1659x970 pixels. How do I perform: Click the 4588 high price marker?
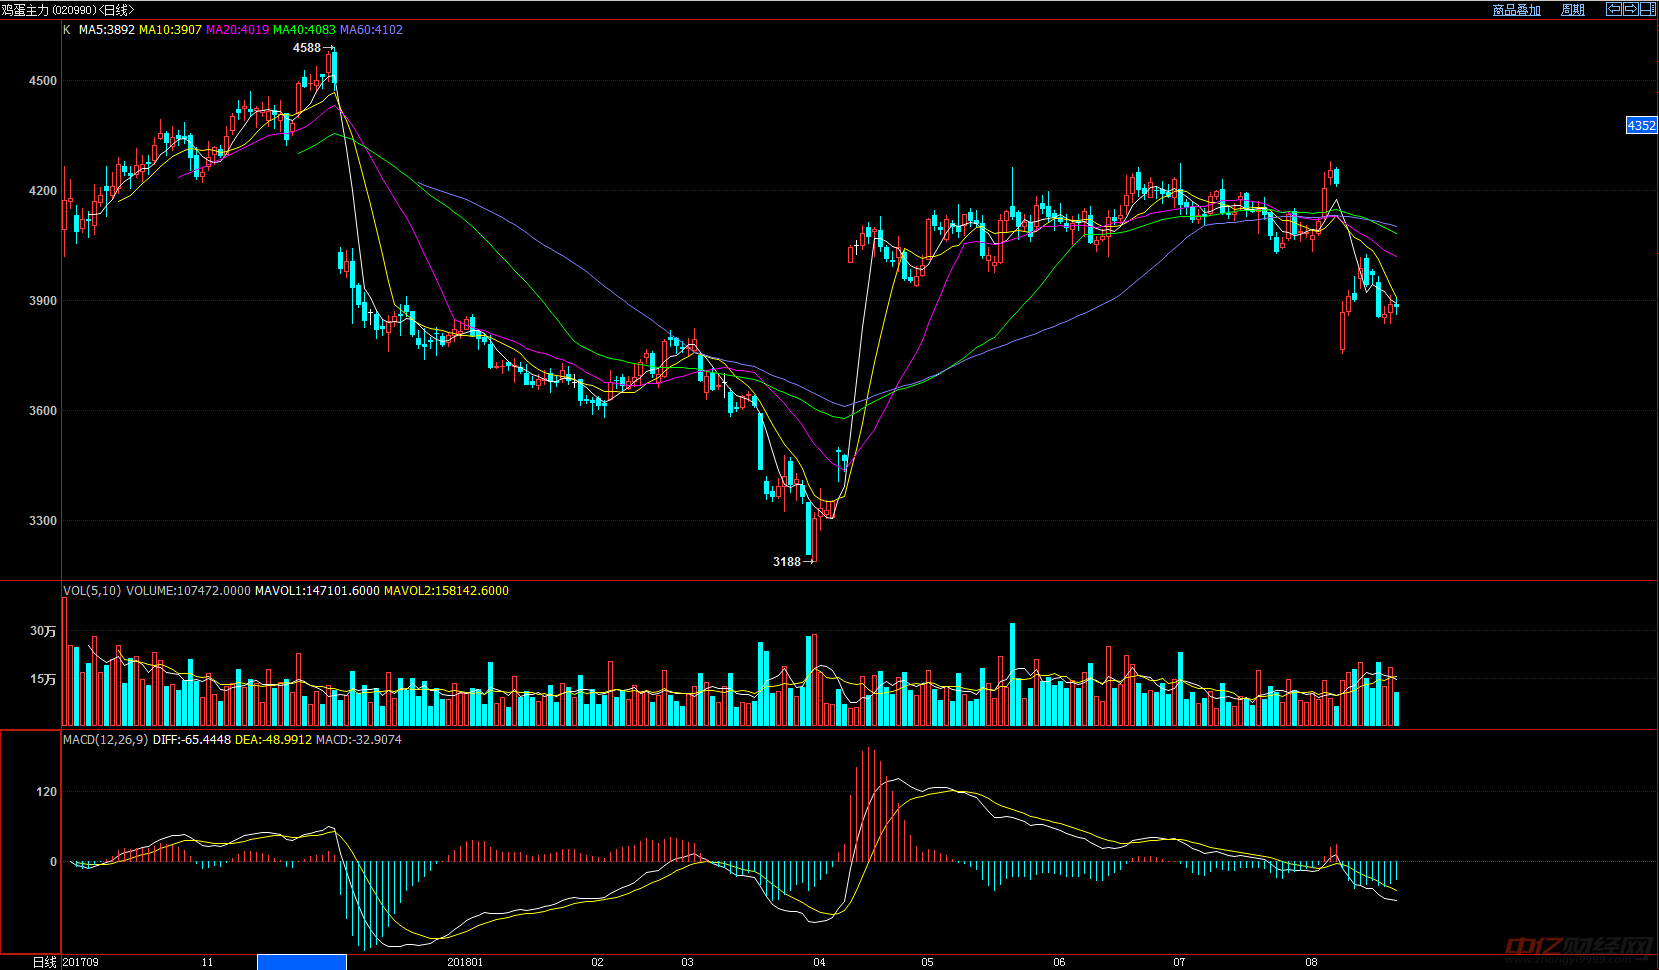307,48
